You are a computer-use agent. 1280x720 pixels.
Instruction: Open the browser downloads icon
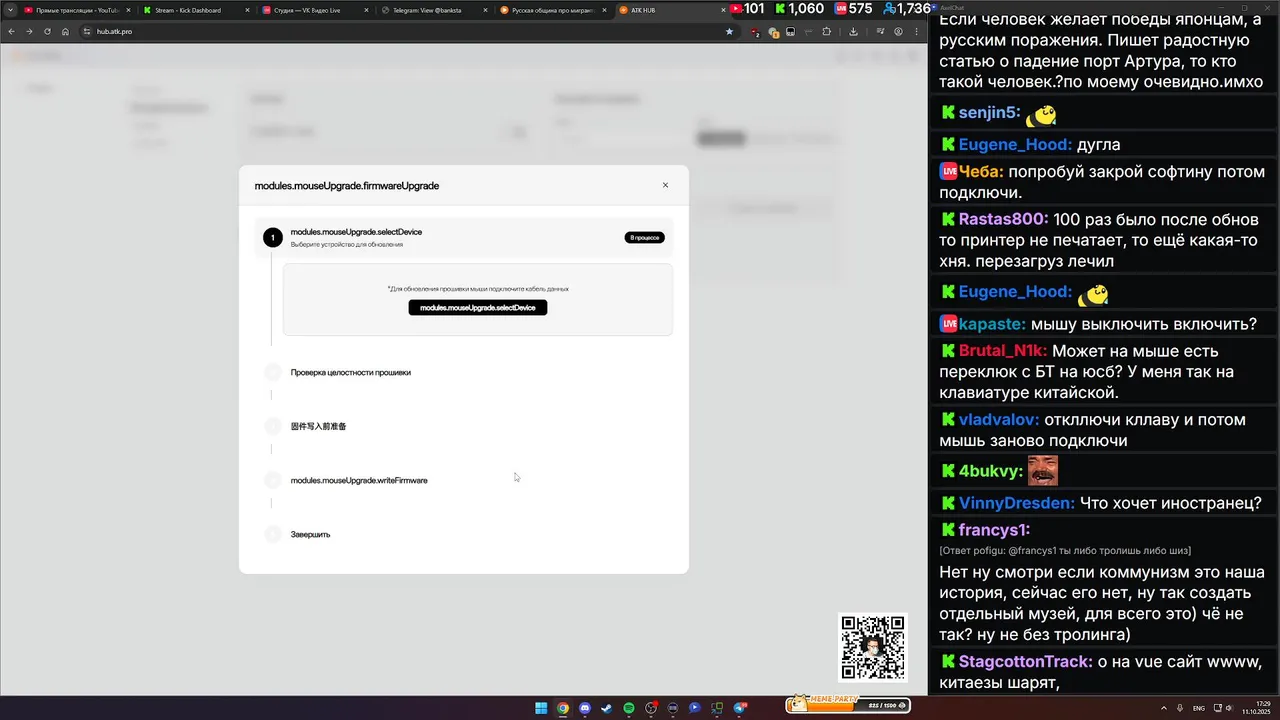tap(853, 32)
